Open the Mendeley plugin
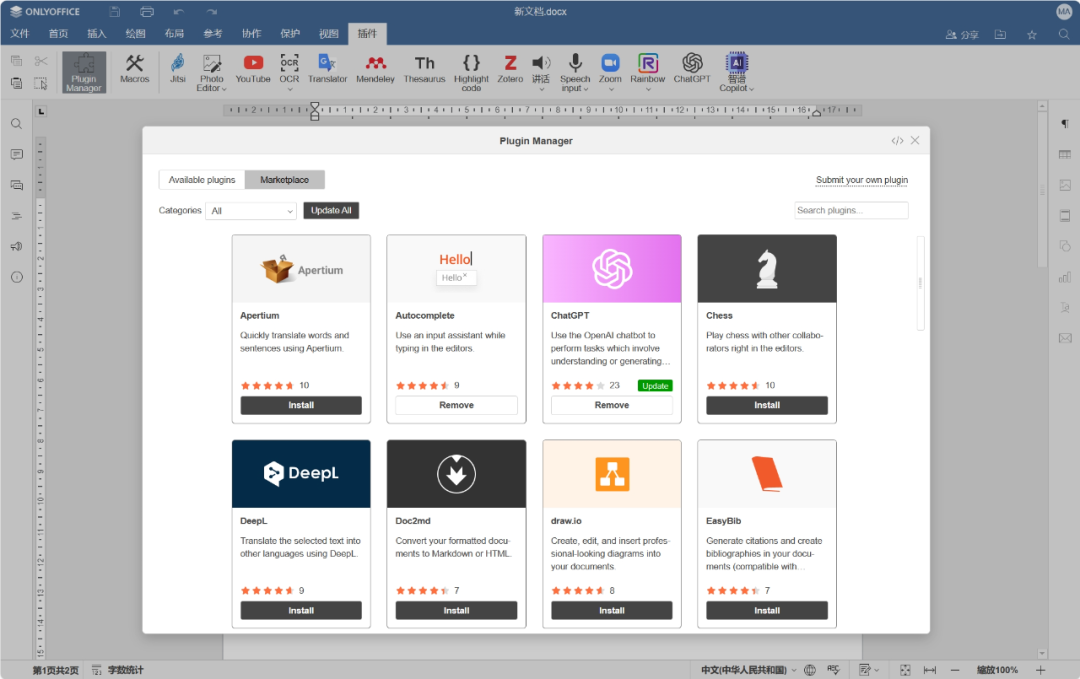1080x679 pixels. (x=375, y=70)
